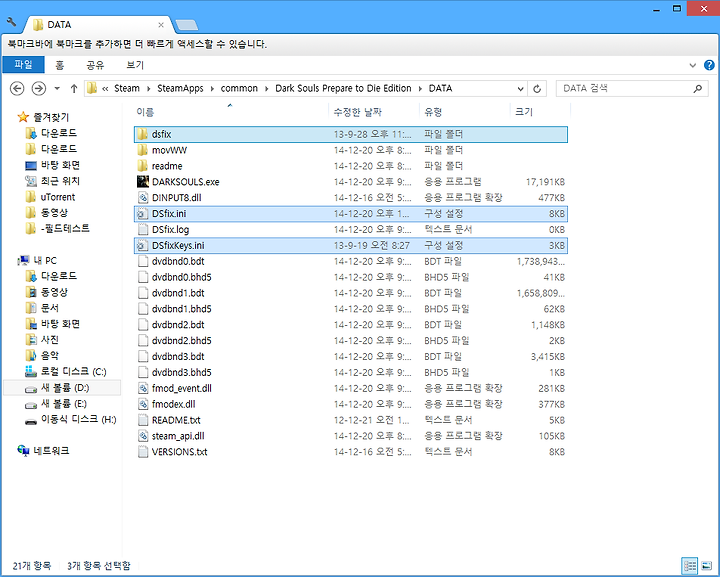The image size is (720, 577).
Task: Go back with the back arrow
Action: 17,88
